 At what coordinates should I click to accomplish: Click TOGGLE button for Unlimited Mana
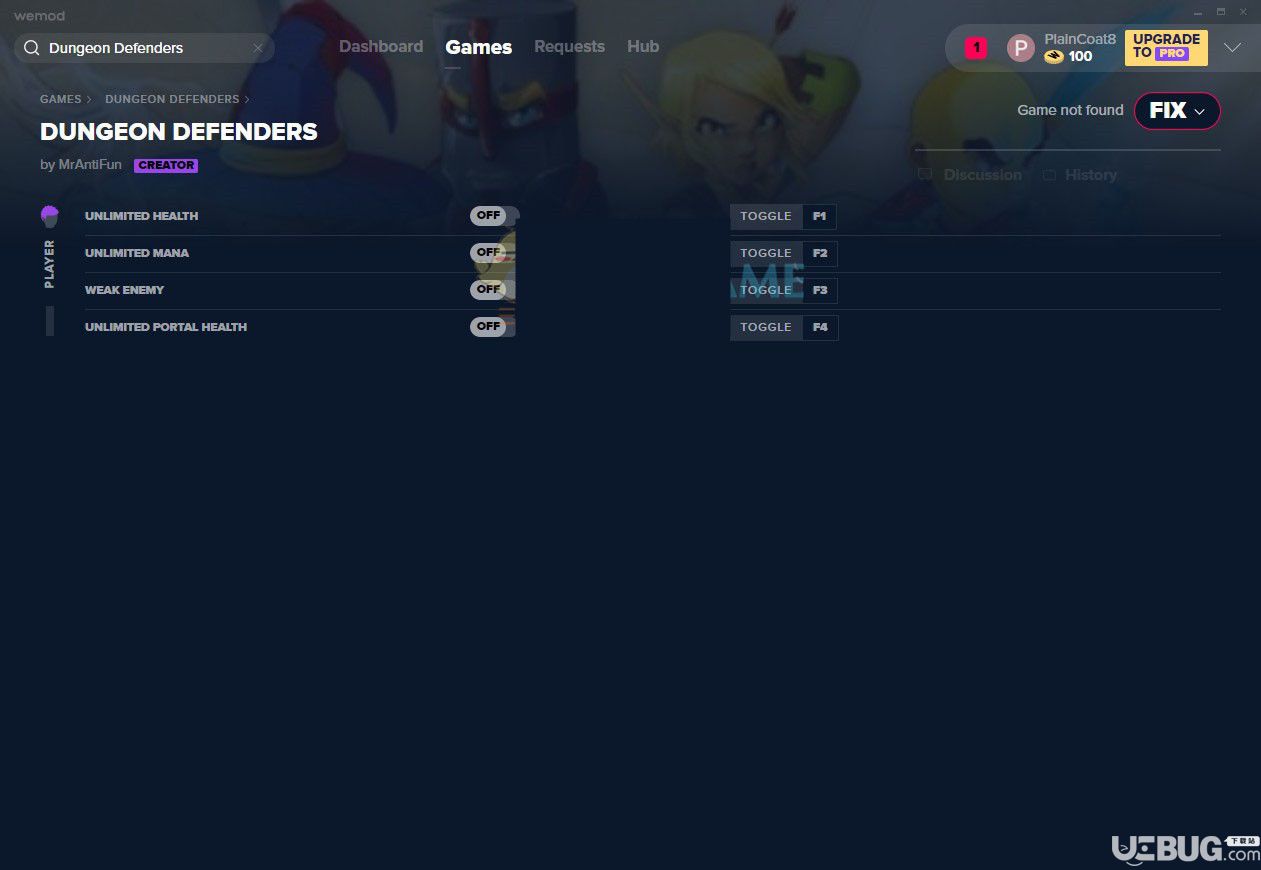(766, 253)
